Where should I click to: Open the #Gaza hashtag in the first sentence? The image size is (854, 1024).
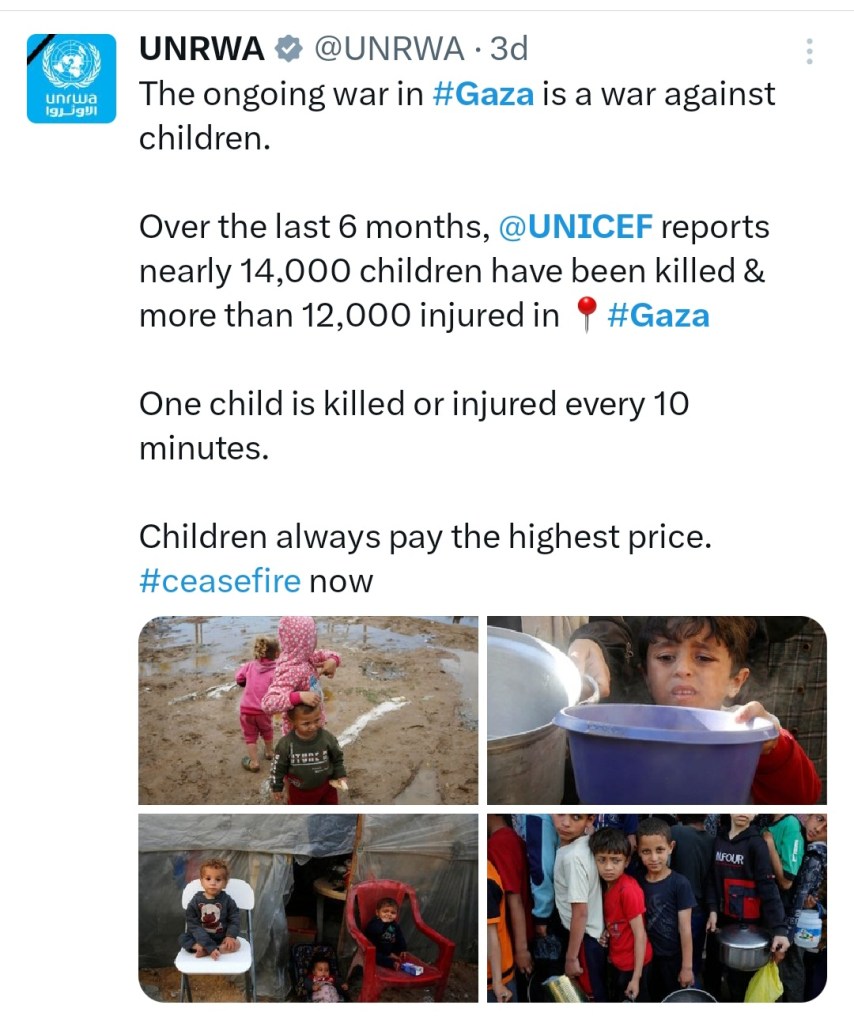pyautogui.click(x=483, y=94)
